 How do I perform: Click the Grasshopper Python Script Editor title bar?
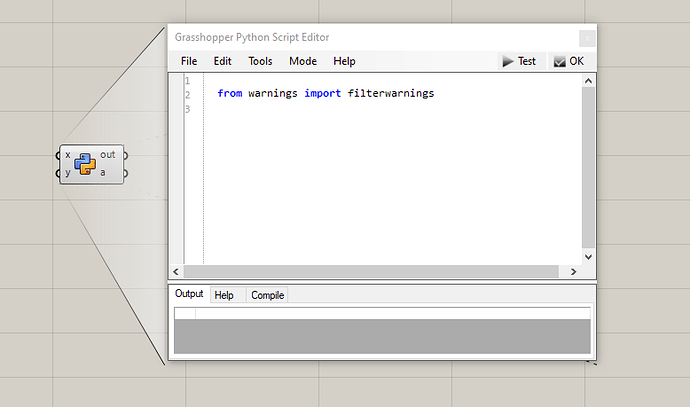[x=374, y=37]
